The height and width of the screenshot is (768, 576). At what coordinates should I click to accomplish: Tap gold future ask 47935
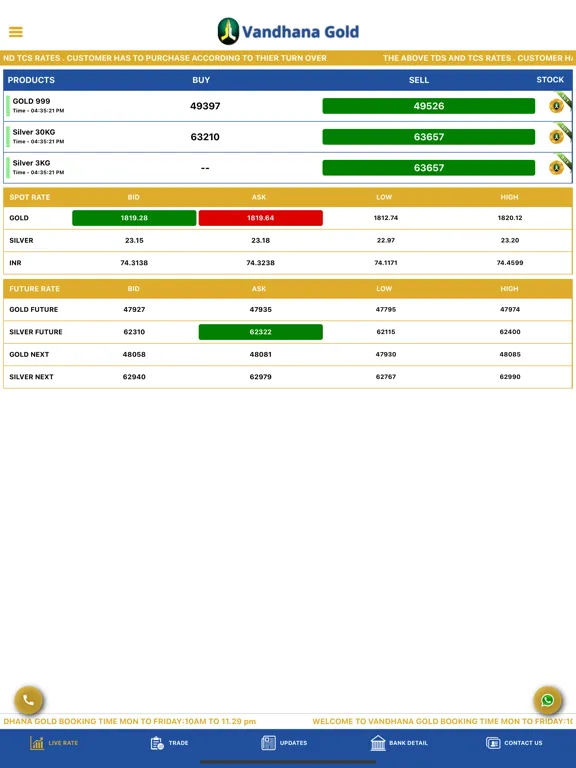261,310
